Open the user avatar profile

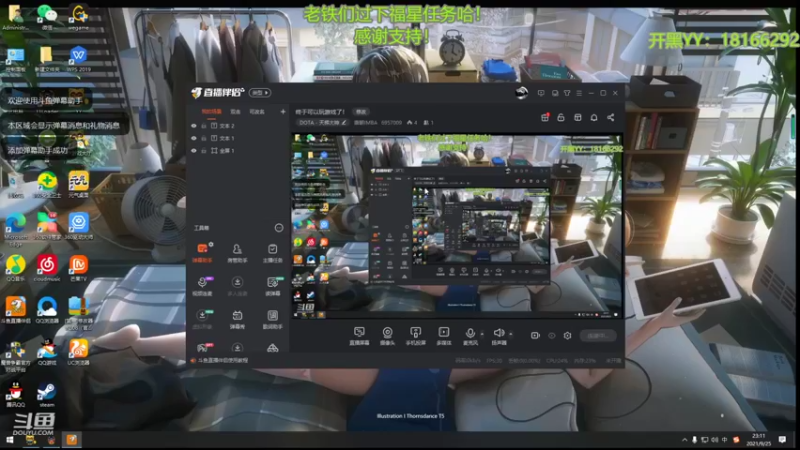521,93
